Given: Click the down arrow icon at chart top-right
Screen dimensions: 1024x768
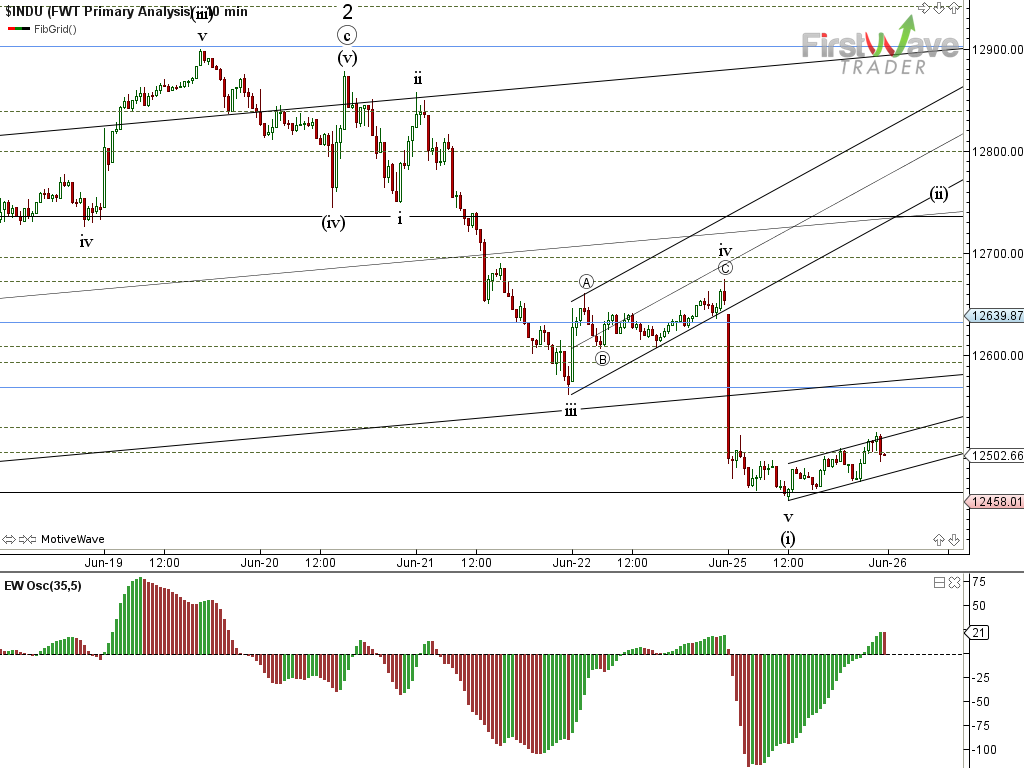Looking at the screenshot, I should click(x=940, y=8).
